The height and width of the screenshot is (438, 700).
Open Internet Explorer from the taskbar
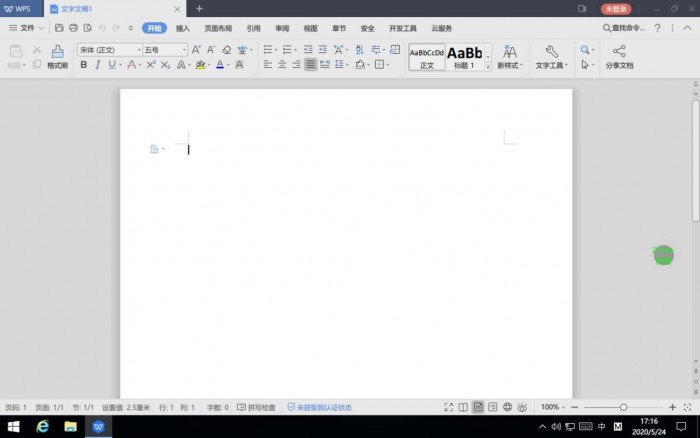(42, 427)
